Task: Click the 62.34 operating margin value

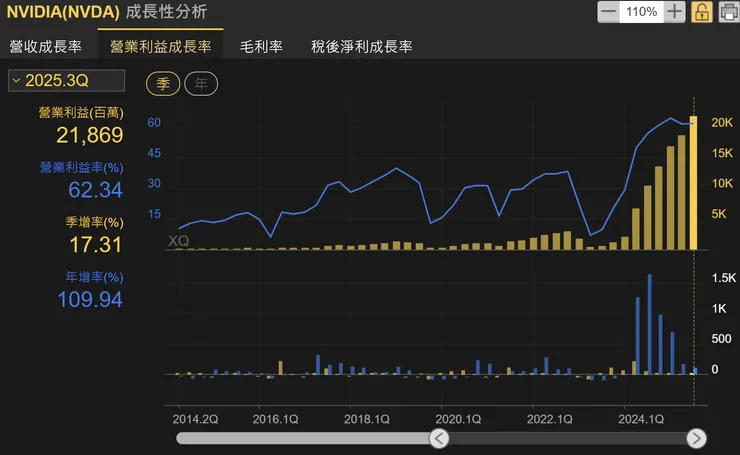Action: (95, 190)
